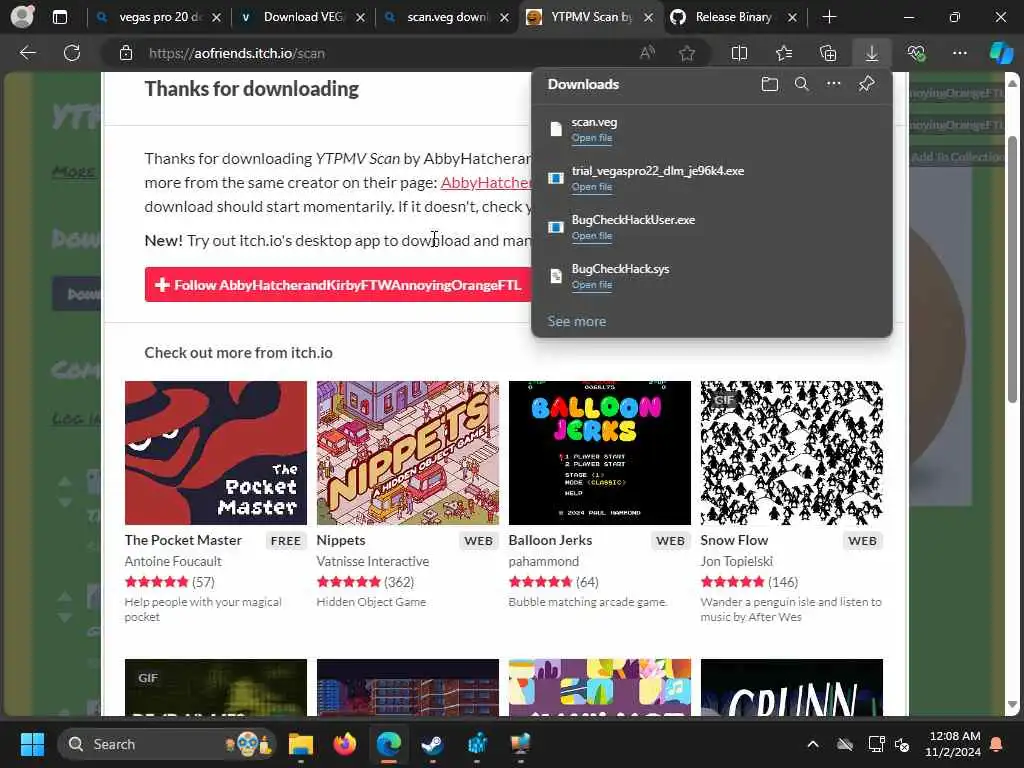Screen dimensions: 1024x768
Task: Open file link for scan.veg
Action: (592, 138)
